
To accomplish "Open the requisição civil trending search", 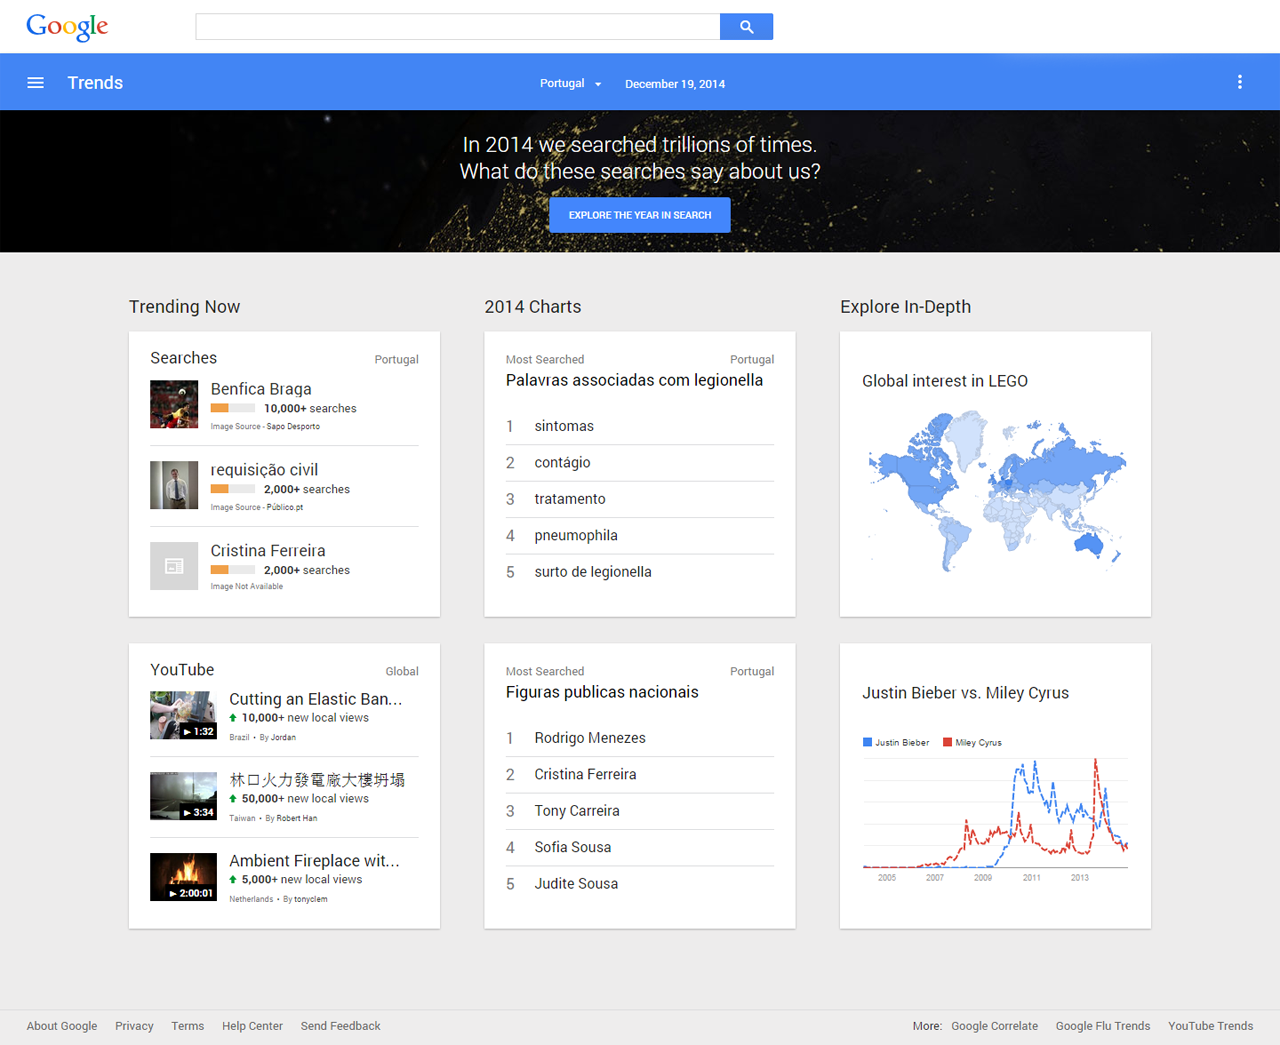I will click(x=264, y=470).
